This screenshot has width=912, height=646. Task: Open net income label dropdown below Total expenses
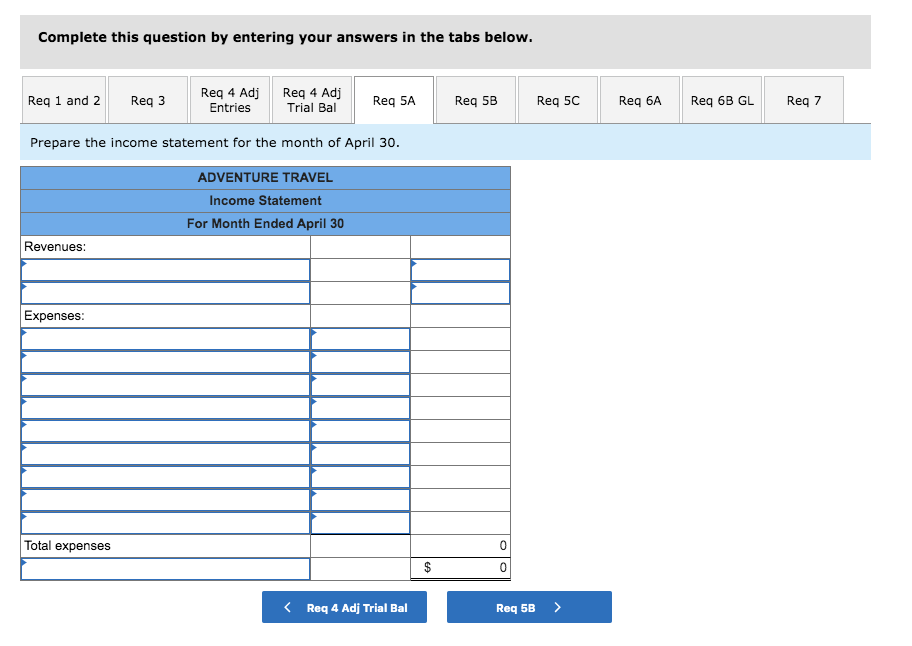tap(165, 569)
